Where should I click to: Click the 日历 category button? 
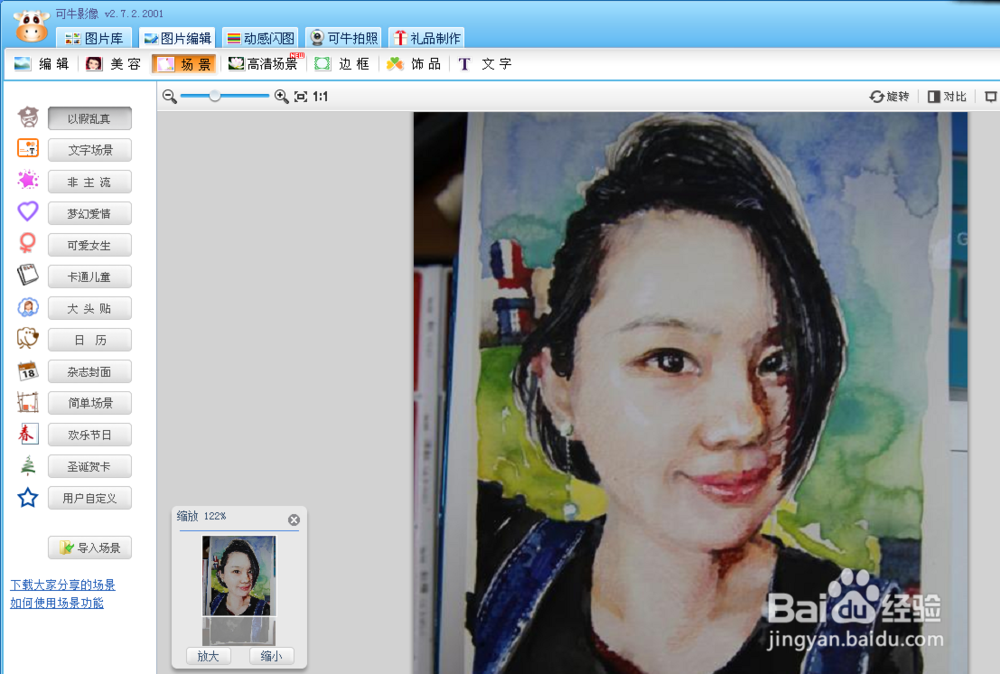pos(90,340)
